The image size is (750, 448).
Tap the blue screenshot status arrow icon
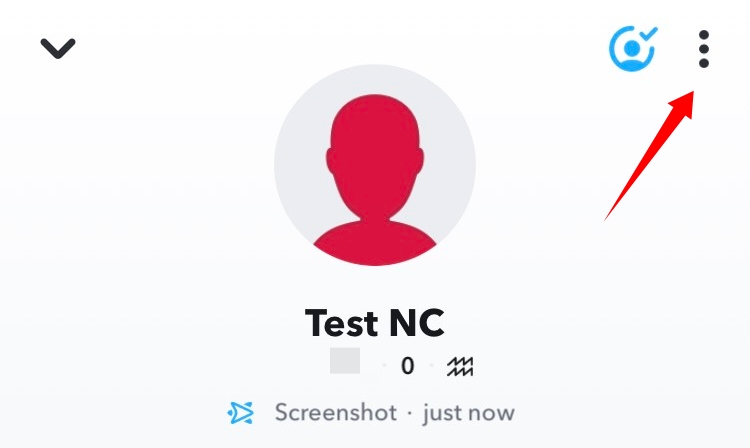(241, 413)
